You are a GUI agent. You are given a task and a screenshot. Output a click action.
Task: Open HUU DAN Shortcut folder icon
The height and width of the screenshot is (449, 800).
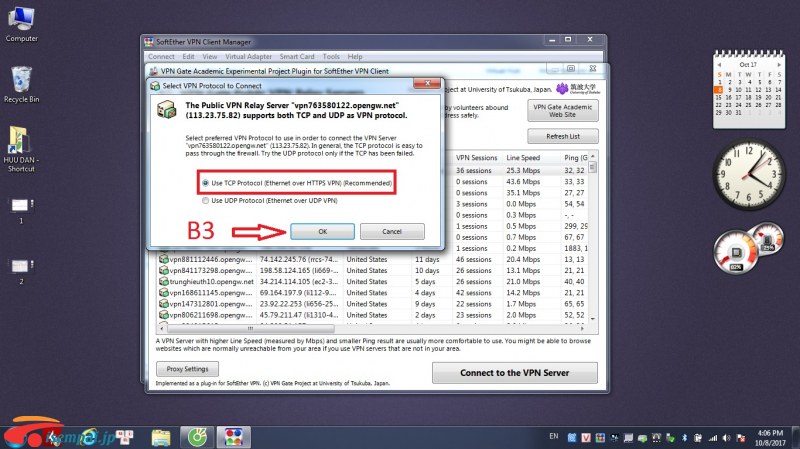coord(21,149)
